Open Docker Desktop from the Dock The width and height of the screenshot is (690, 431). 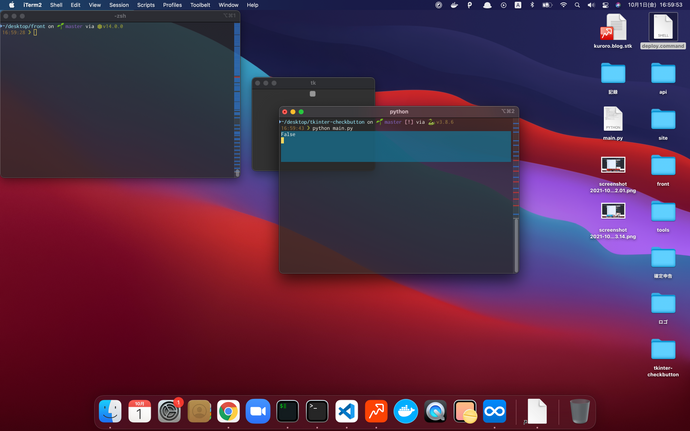tap(405, 411)
